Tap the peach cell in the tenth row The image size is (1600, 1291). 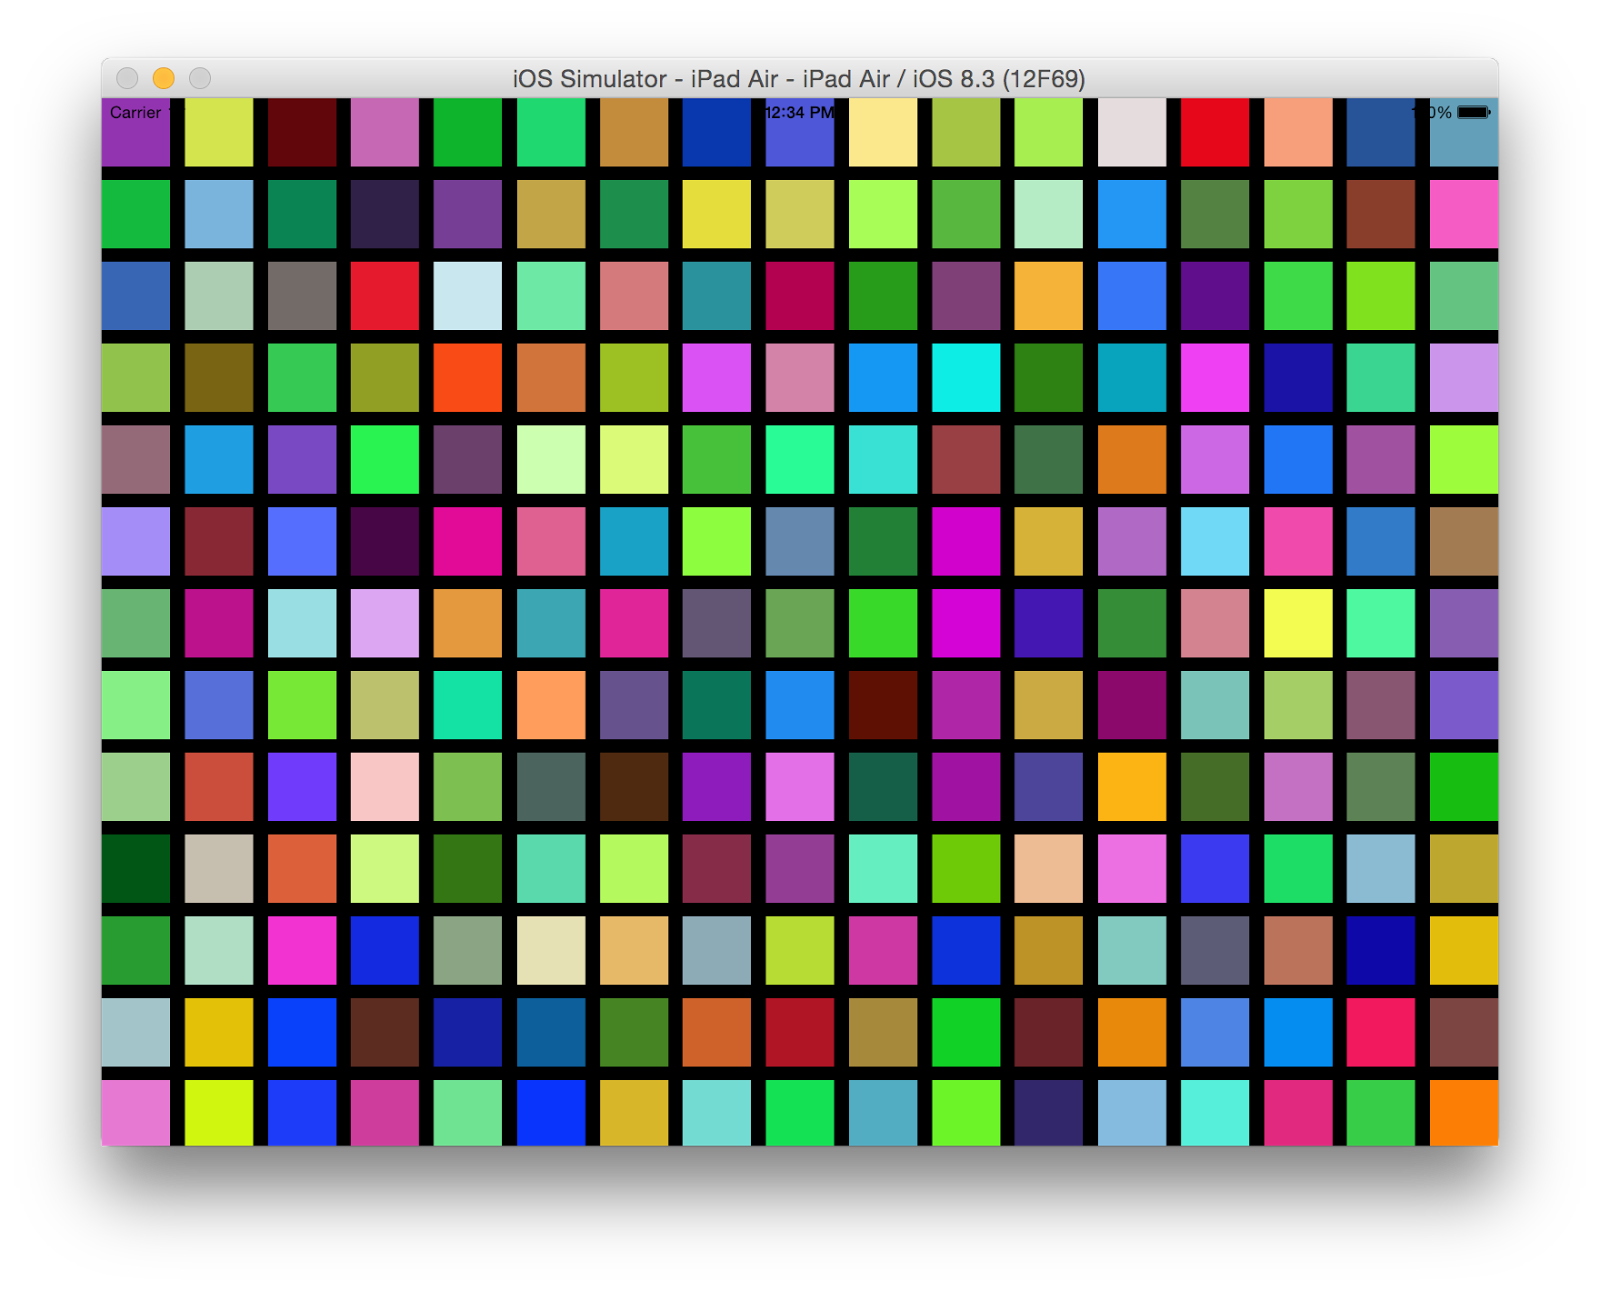(1049, 869)
